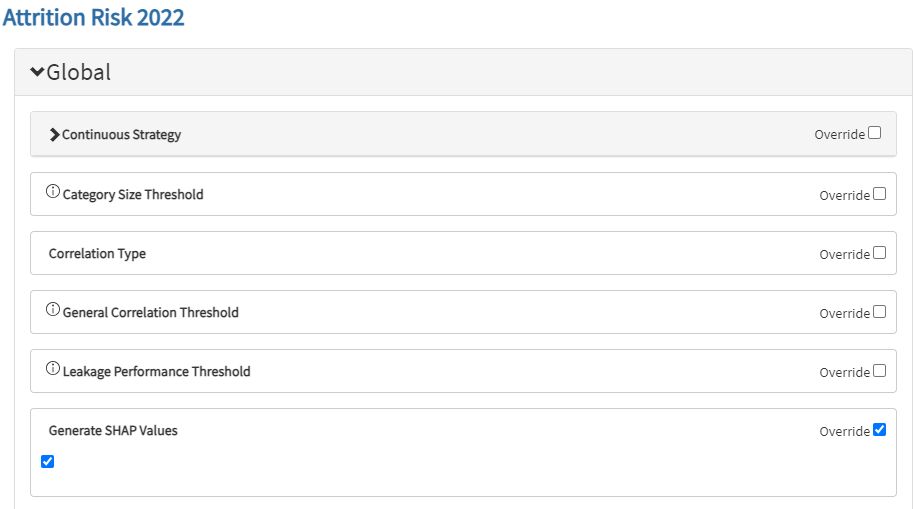Uncheck Override for Generate SHAP Values
The image size is (913, 509).
879,430
